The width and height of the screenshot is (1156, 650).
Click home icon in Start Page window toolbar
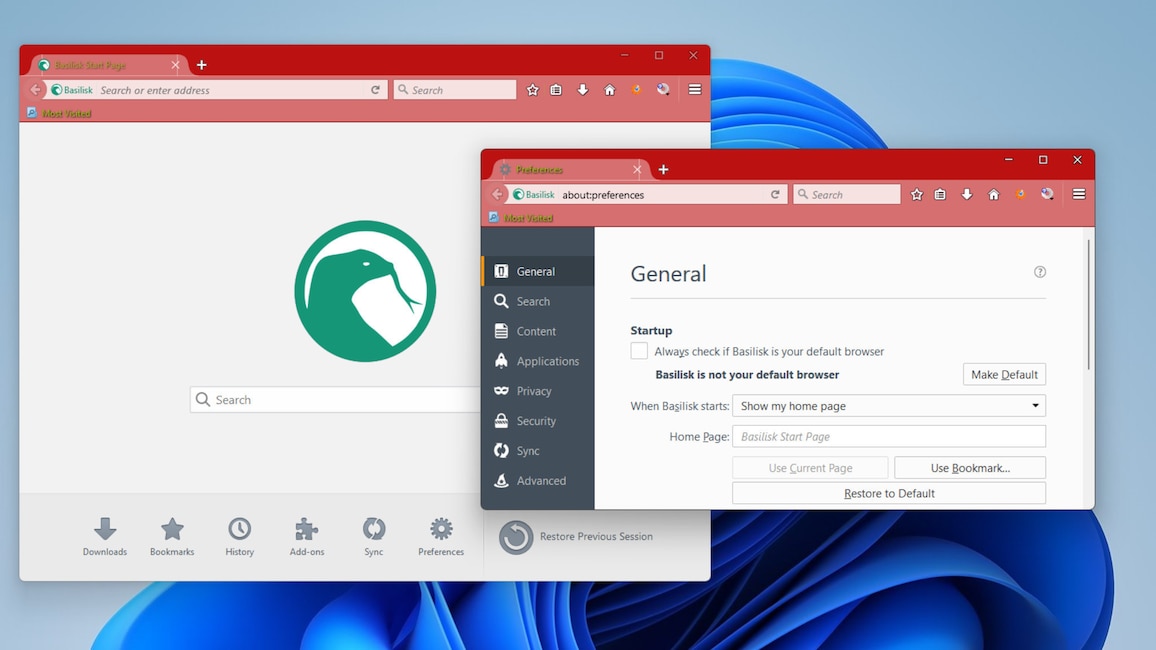[610, 90]
